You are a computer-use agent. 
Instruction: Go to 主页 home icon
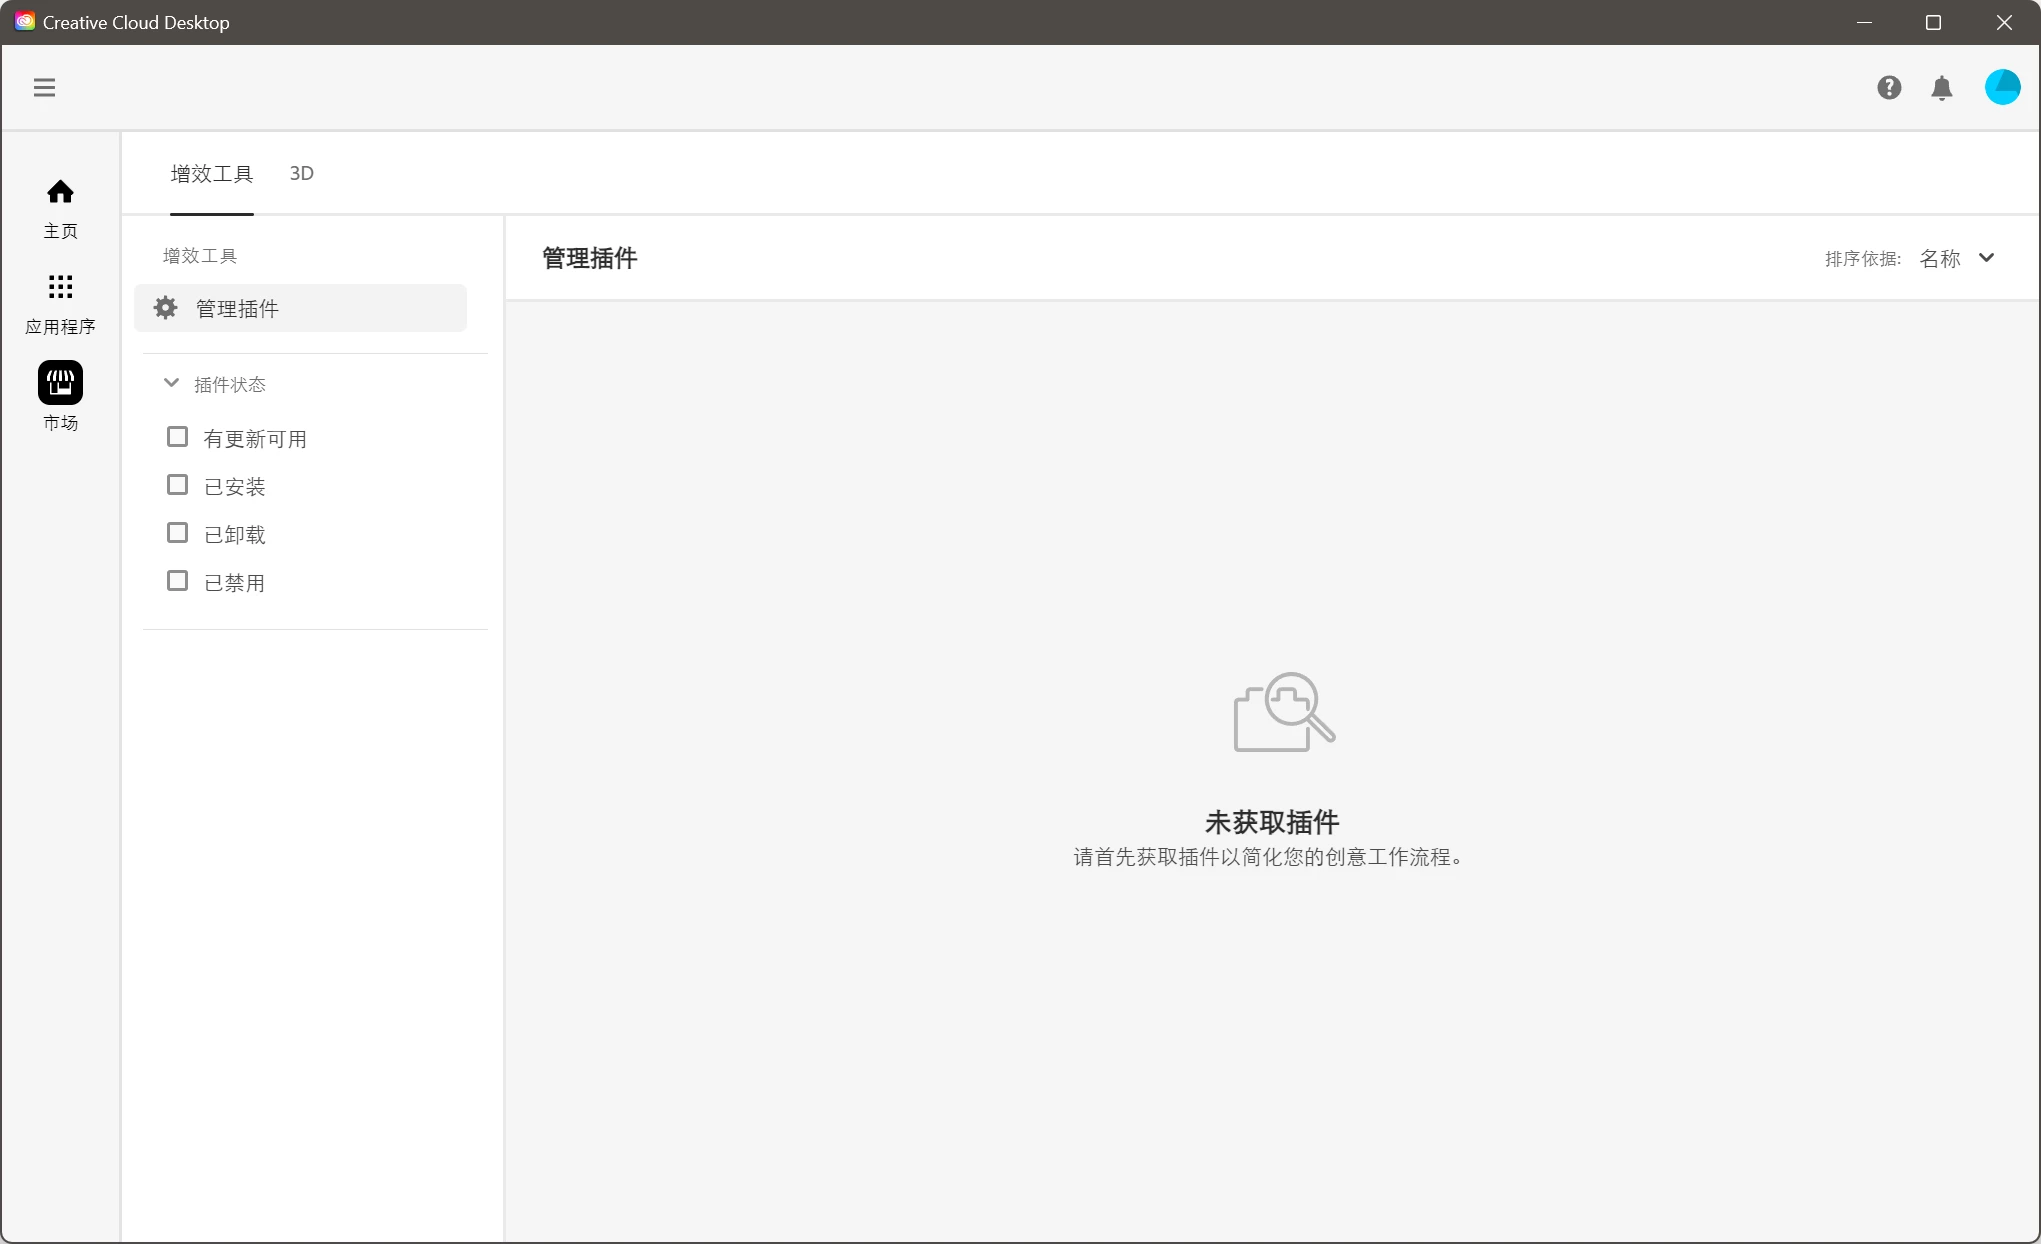[x=60, y=192]
